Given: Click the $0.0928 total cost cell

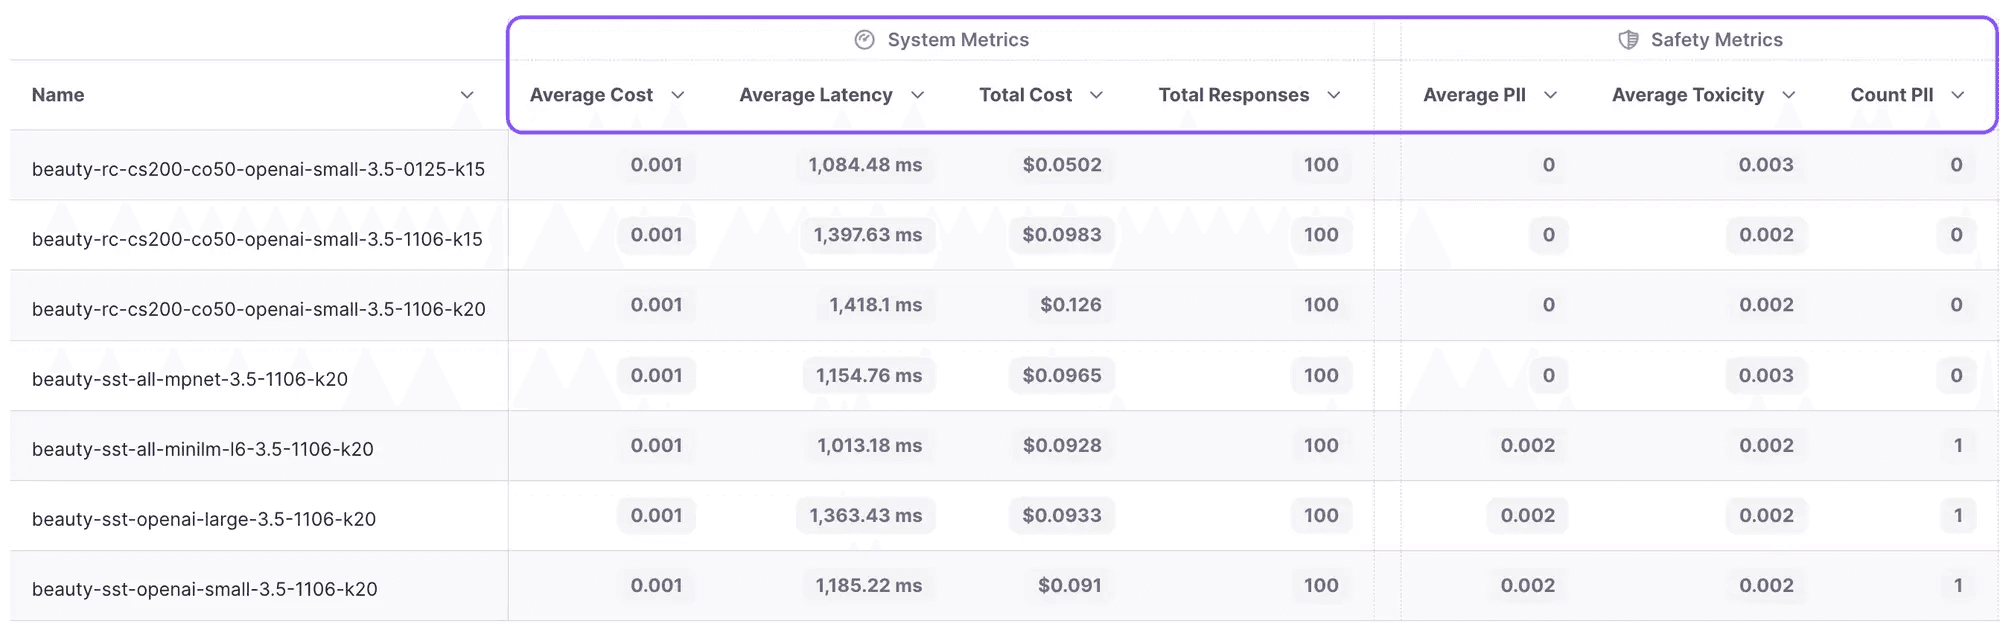Looking at the screenshot, I should coord(1062,445).
